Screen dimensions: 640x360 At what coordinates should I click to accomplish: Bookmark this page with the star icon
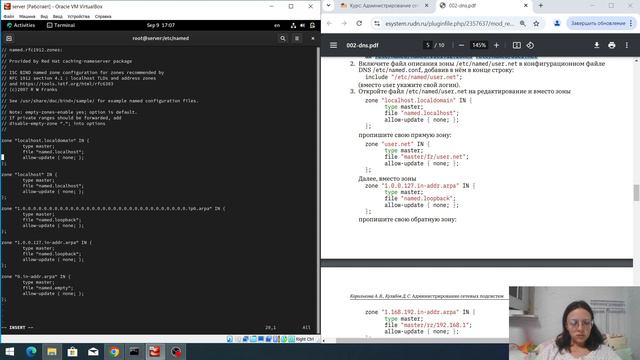point(536,23)
